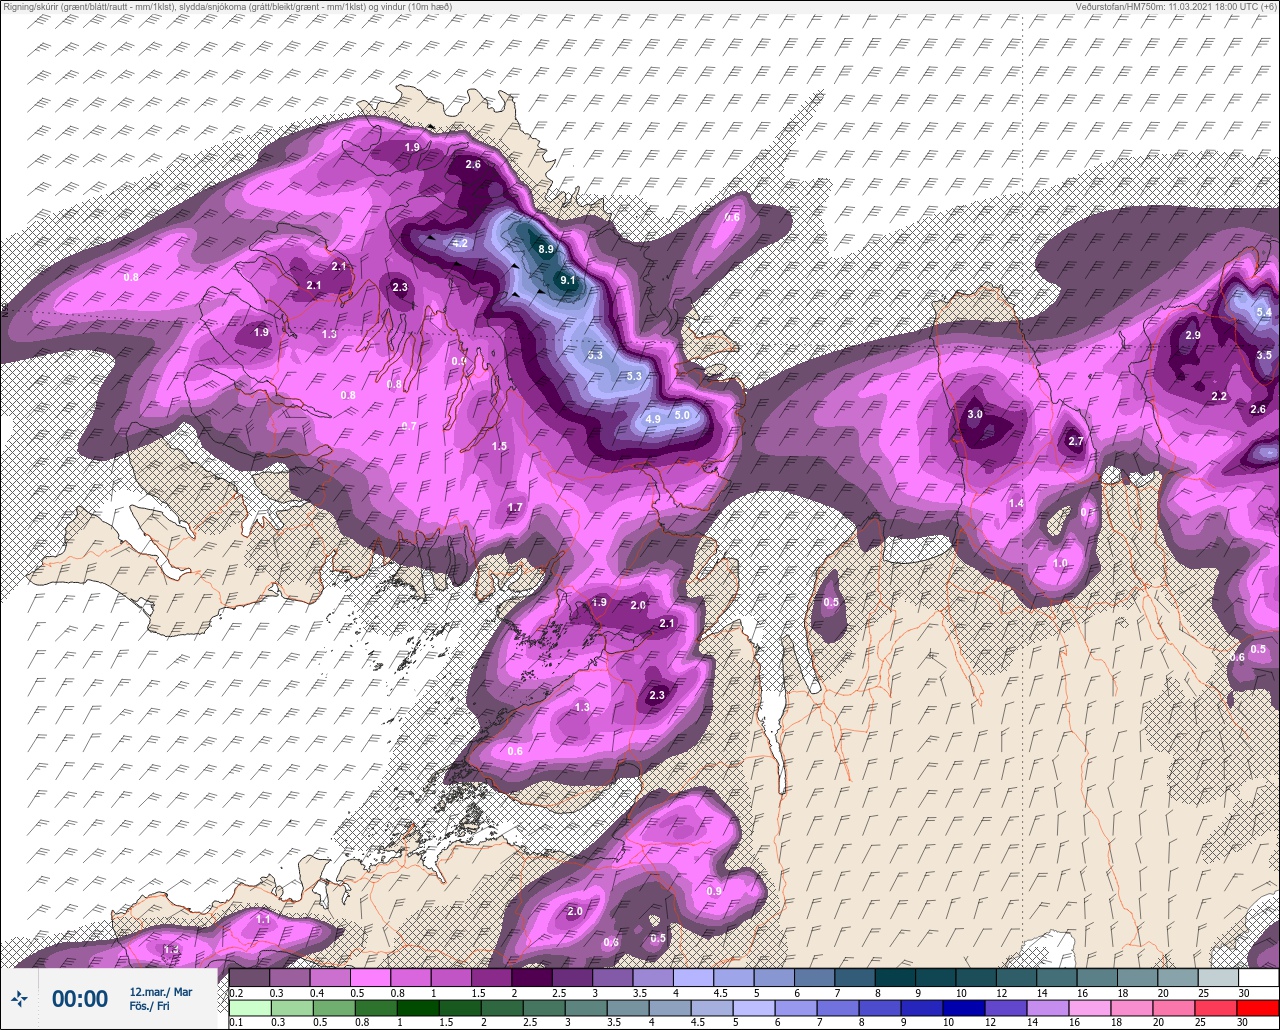Click the 2.2 precipitation value on map
The width and height of the screenshot is (1280, 1030).
(1219, 397)
